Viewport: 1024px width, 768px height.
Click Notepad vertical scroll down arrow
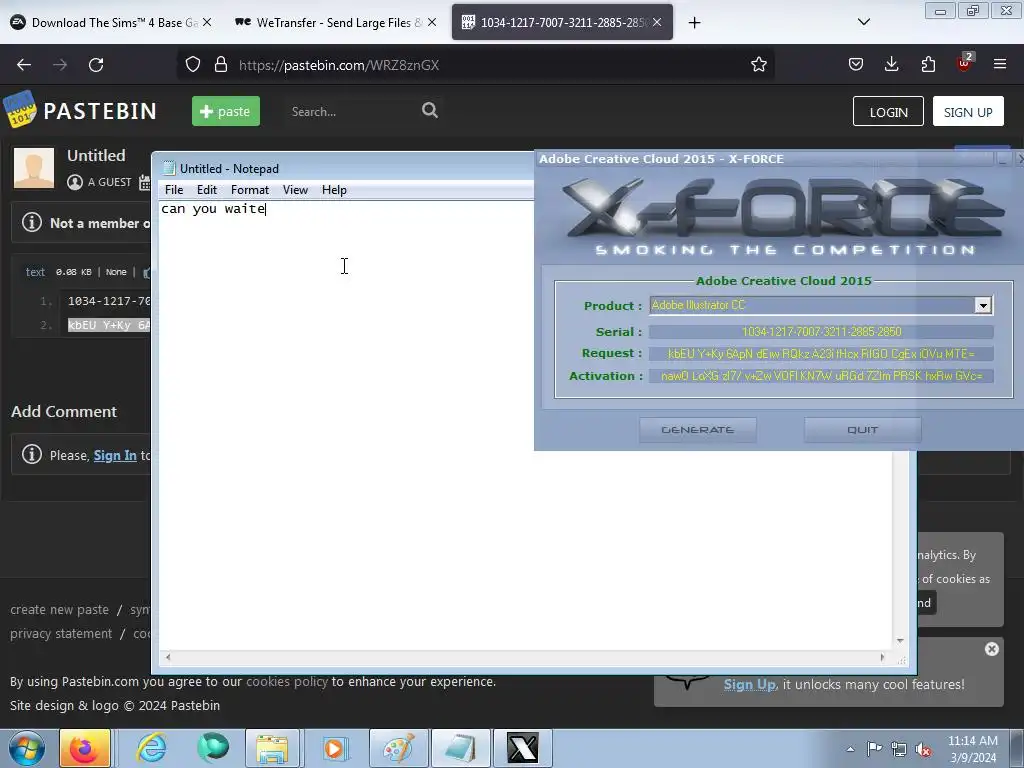tap(900, 641)
